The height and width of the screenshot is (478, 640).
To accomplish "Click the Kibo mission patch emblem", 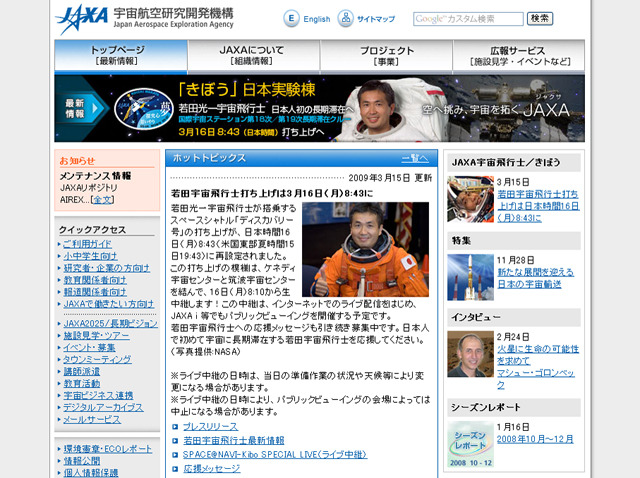I will point(144,109).
